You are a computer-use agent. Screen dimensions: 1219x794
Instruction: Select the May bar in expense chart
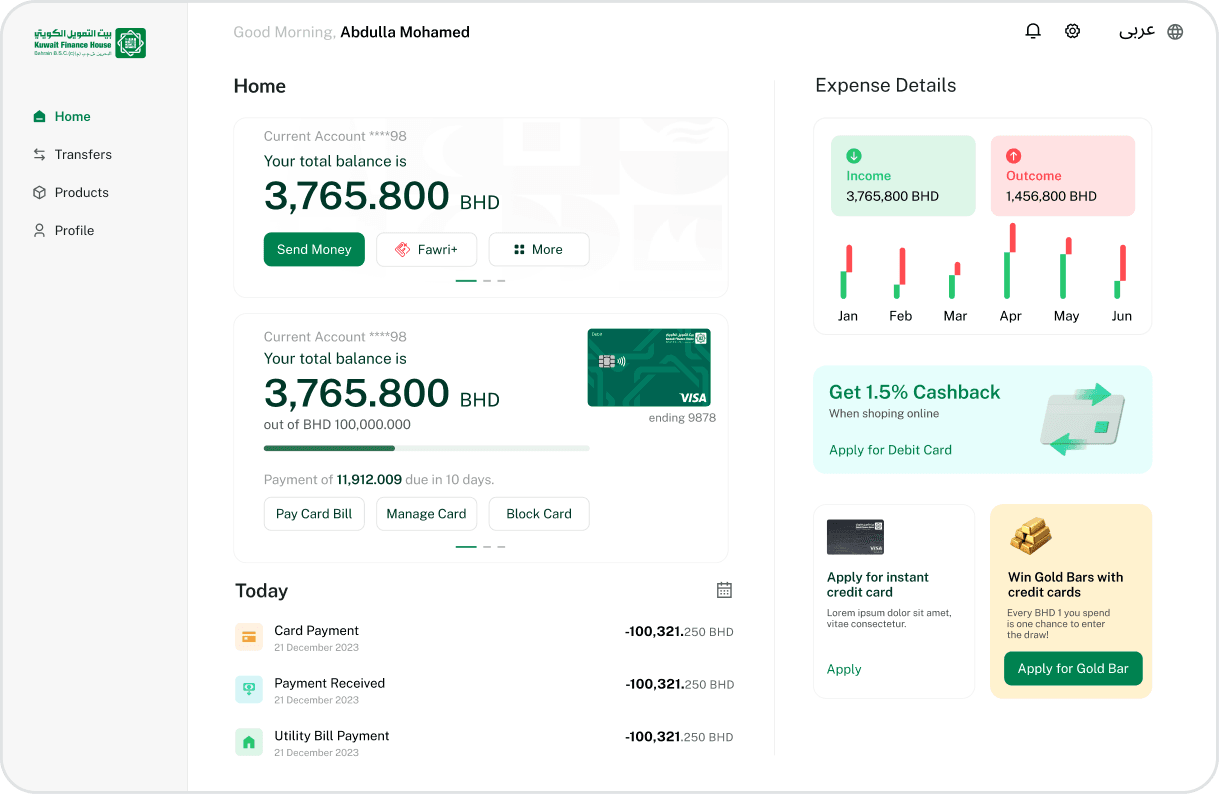coord(1066,268)
